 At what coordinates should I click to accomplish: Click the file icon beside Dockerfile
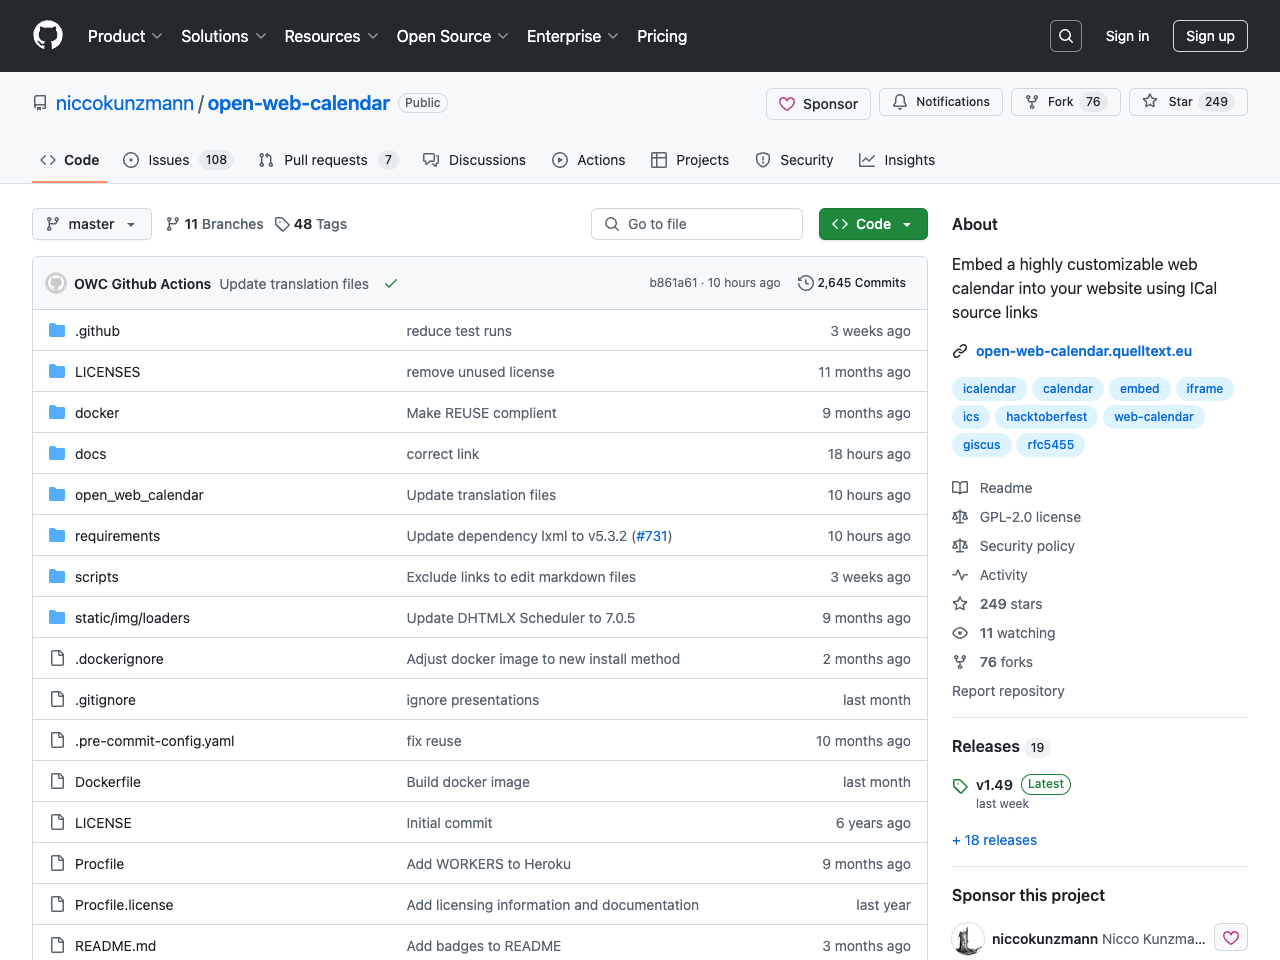coord(57,781)
